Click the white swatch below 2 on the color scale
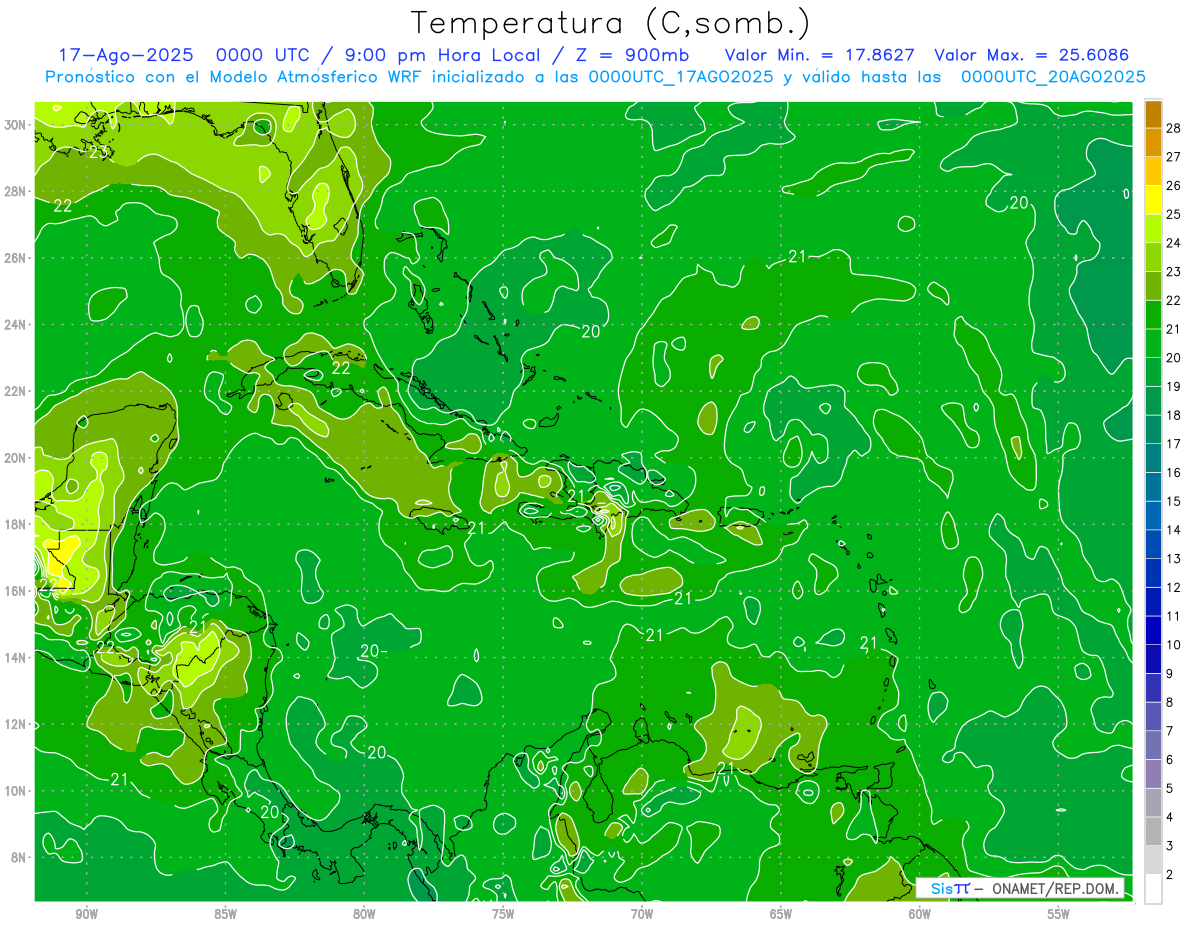 (x=1153, y=888)
